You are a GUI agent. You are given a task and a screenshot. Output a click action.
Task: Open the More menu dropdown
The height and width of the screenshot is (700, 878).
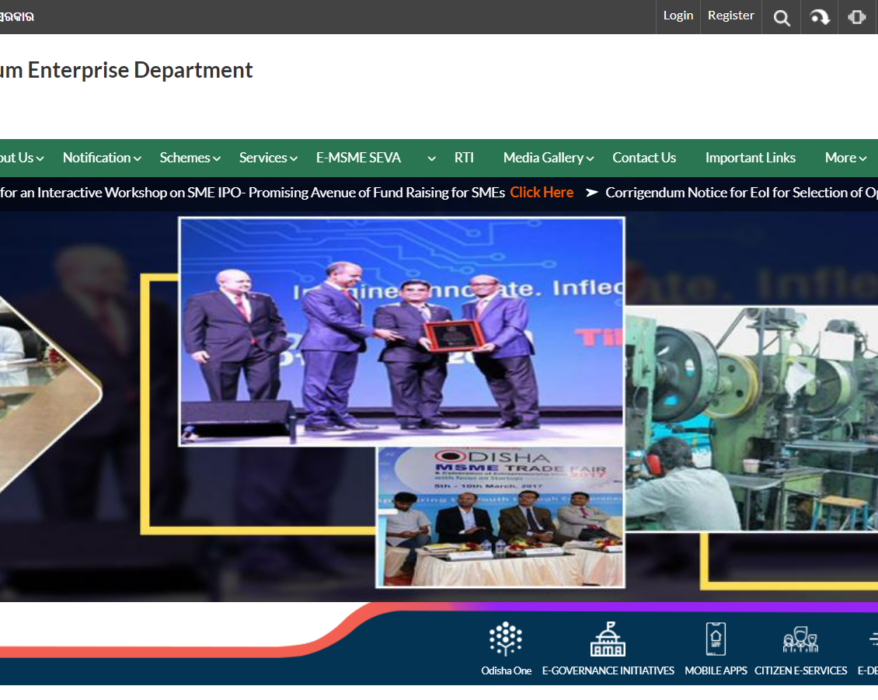(845, 158)
